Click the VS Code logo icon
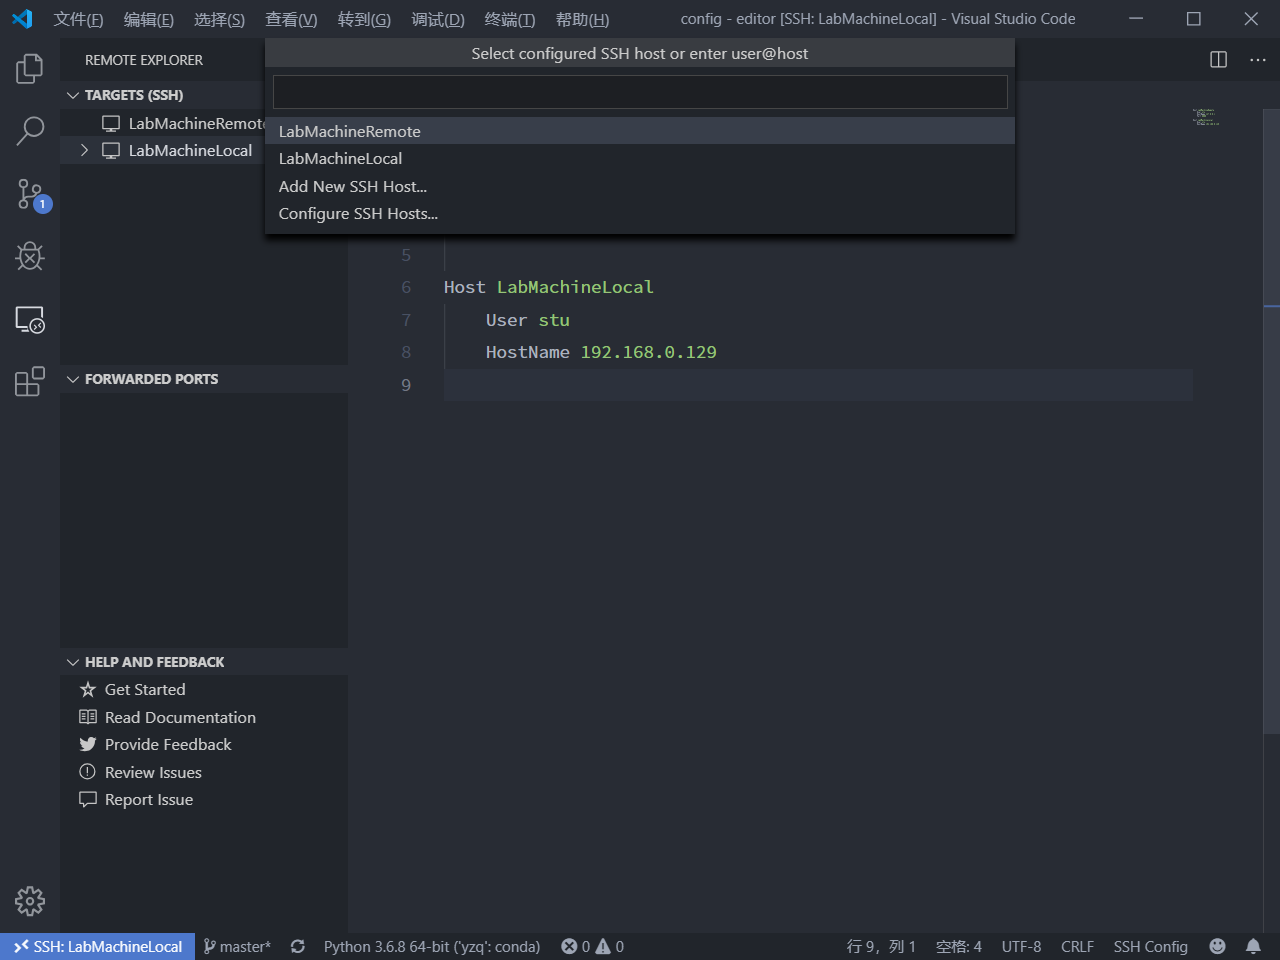 22,19
